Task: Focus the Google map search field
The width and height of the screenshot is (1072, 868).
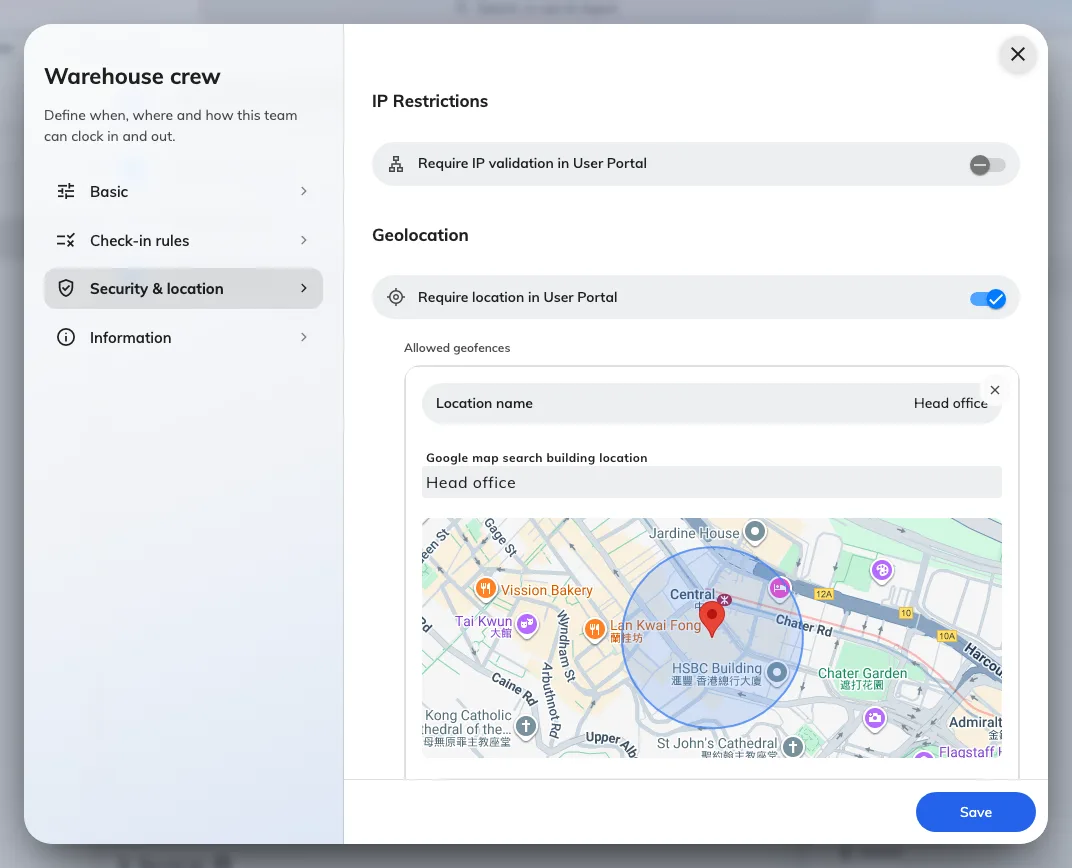Action: point(712,483)
